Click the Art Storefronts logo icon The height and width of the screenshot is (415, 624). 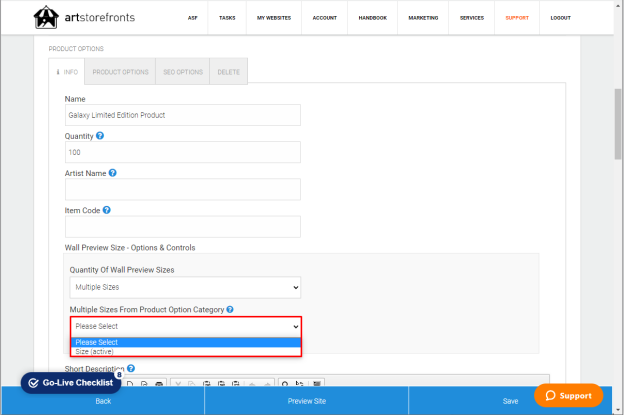(x=46, y=17)
